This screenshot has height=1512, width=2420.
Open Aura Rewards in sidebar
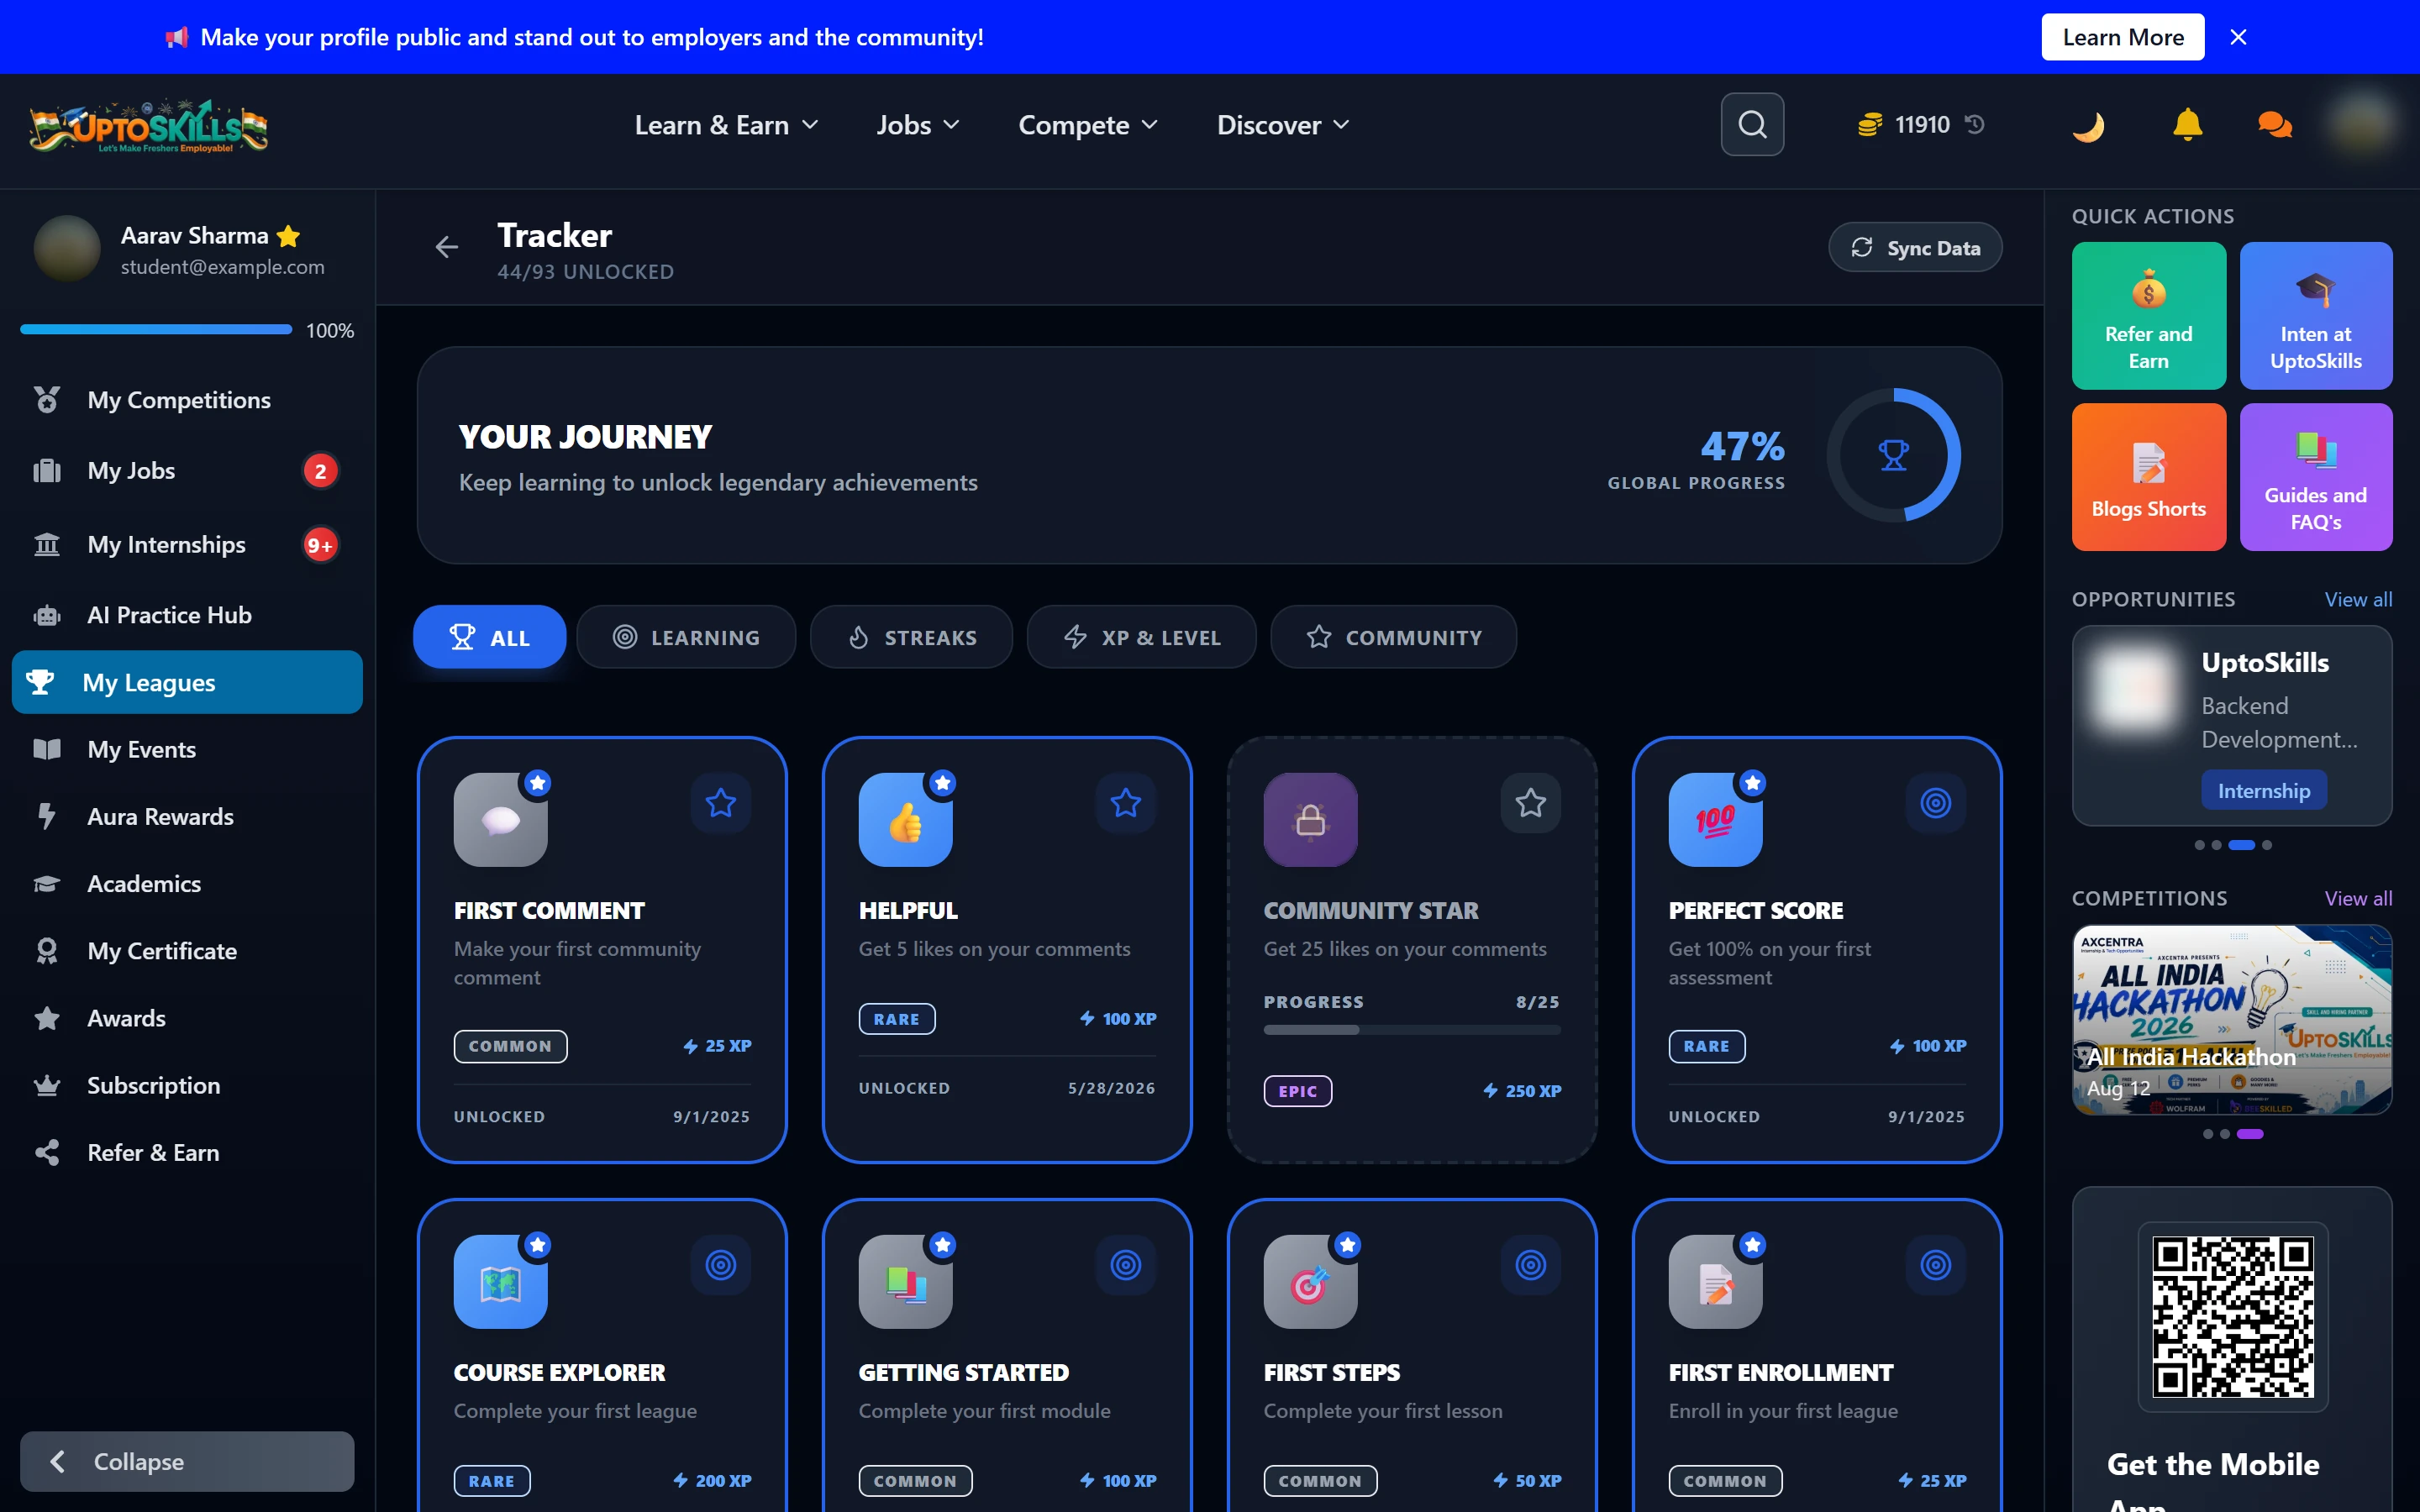[187, 817]
